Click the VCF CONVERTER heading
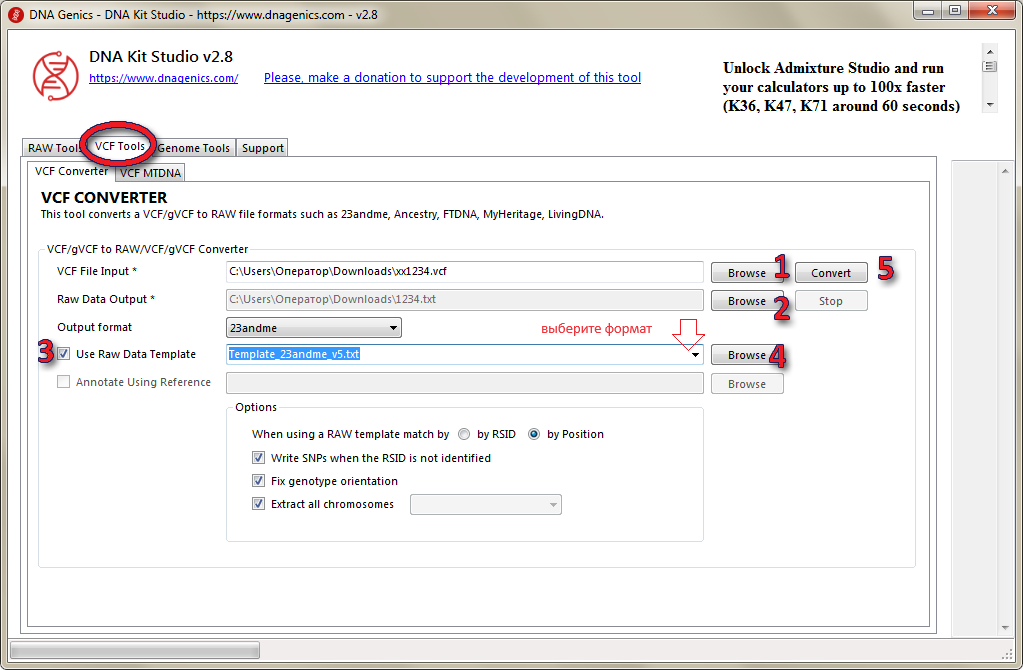 pos(104,197)
